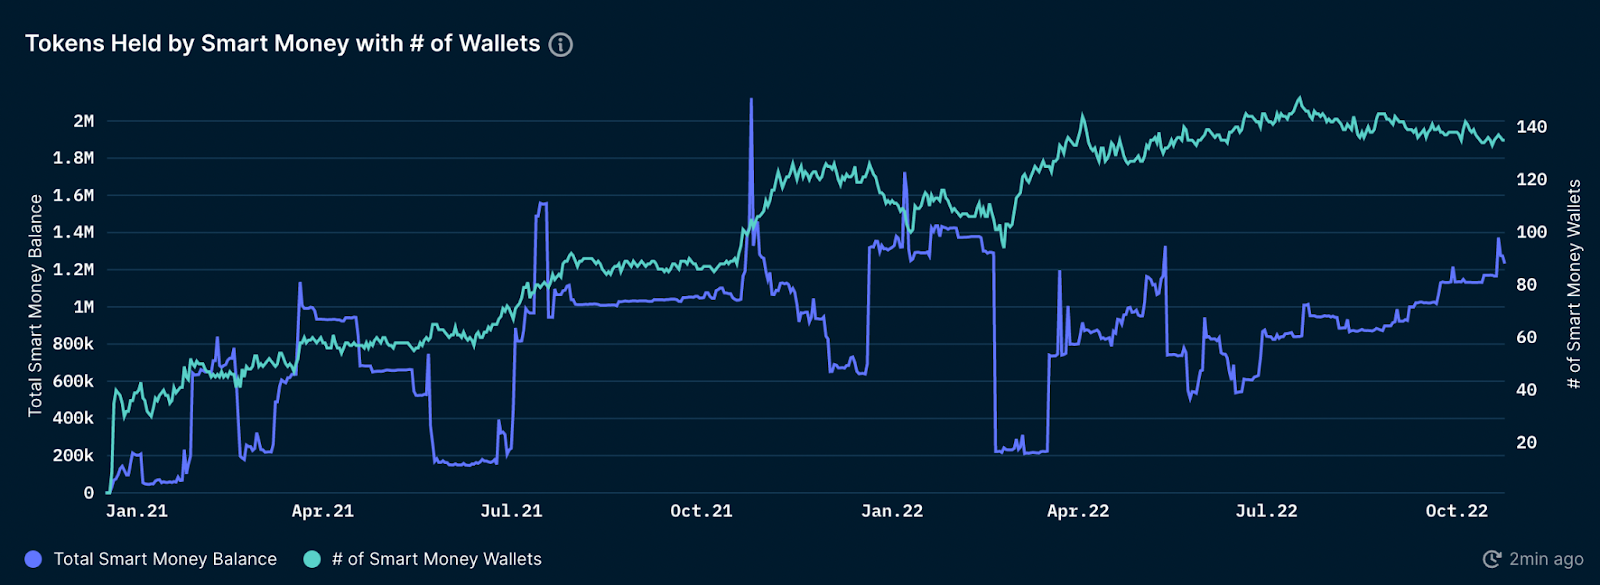Click the info icon beside the chart title
Screen dimensions: 1600x585
[561, 44]
